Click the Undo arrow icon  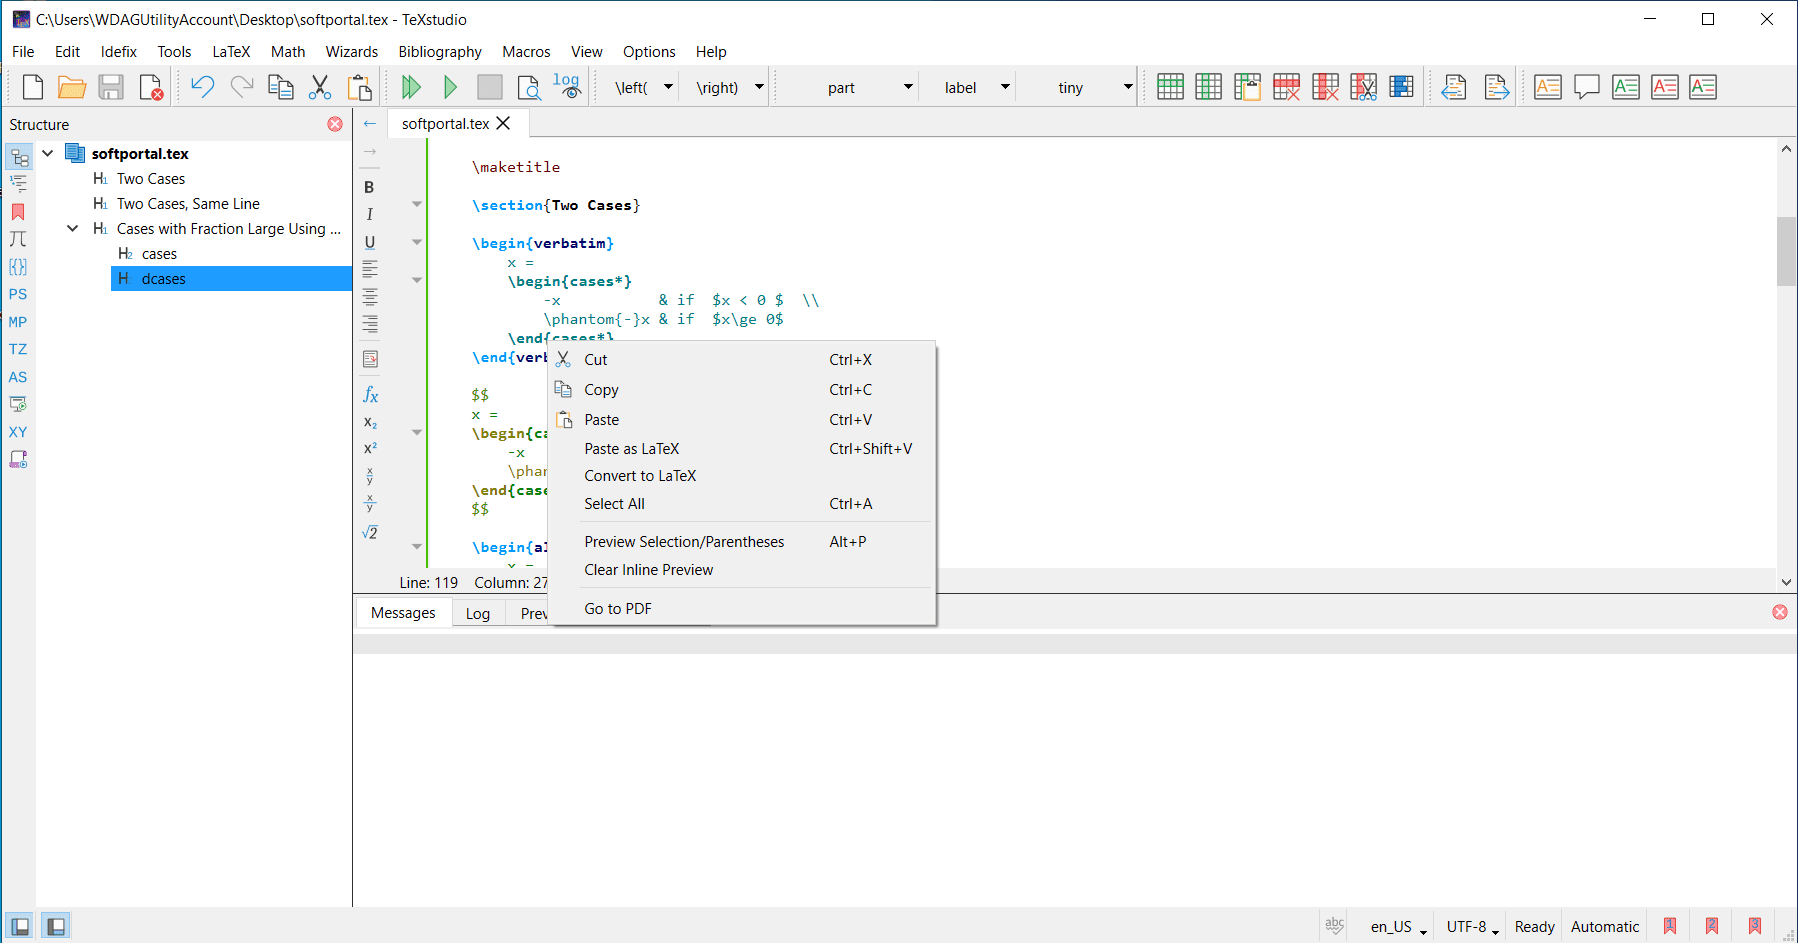click(x=202, y=88)
